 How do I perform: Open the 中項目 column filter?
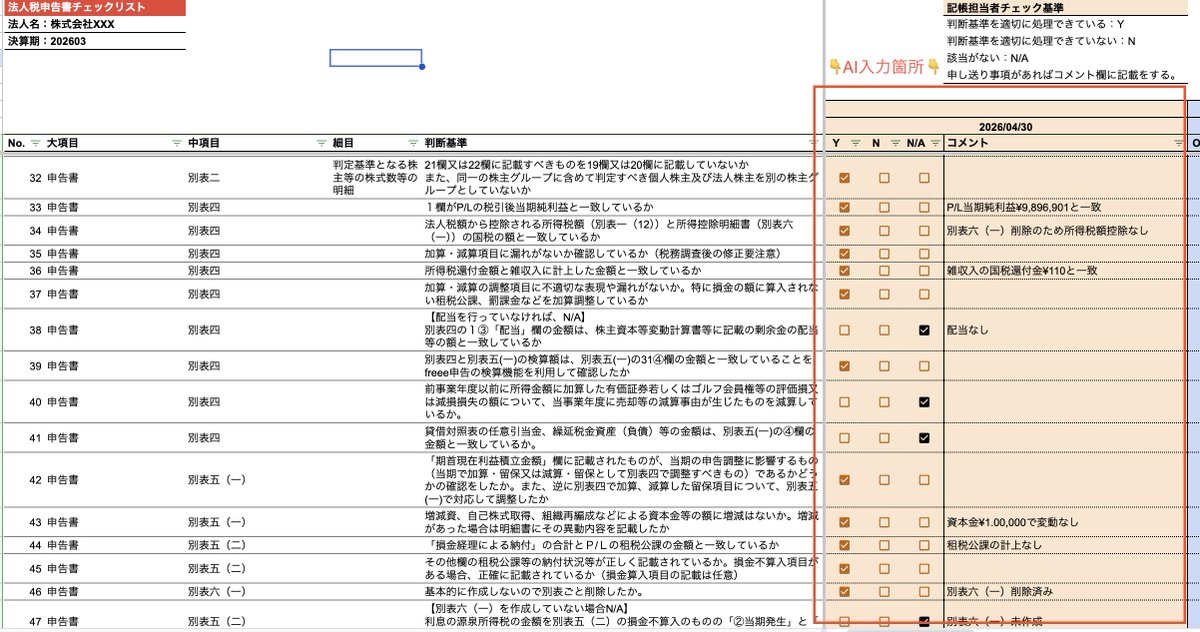321,143
